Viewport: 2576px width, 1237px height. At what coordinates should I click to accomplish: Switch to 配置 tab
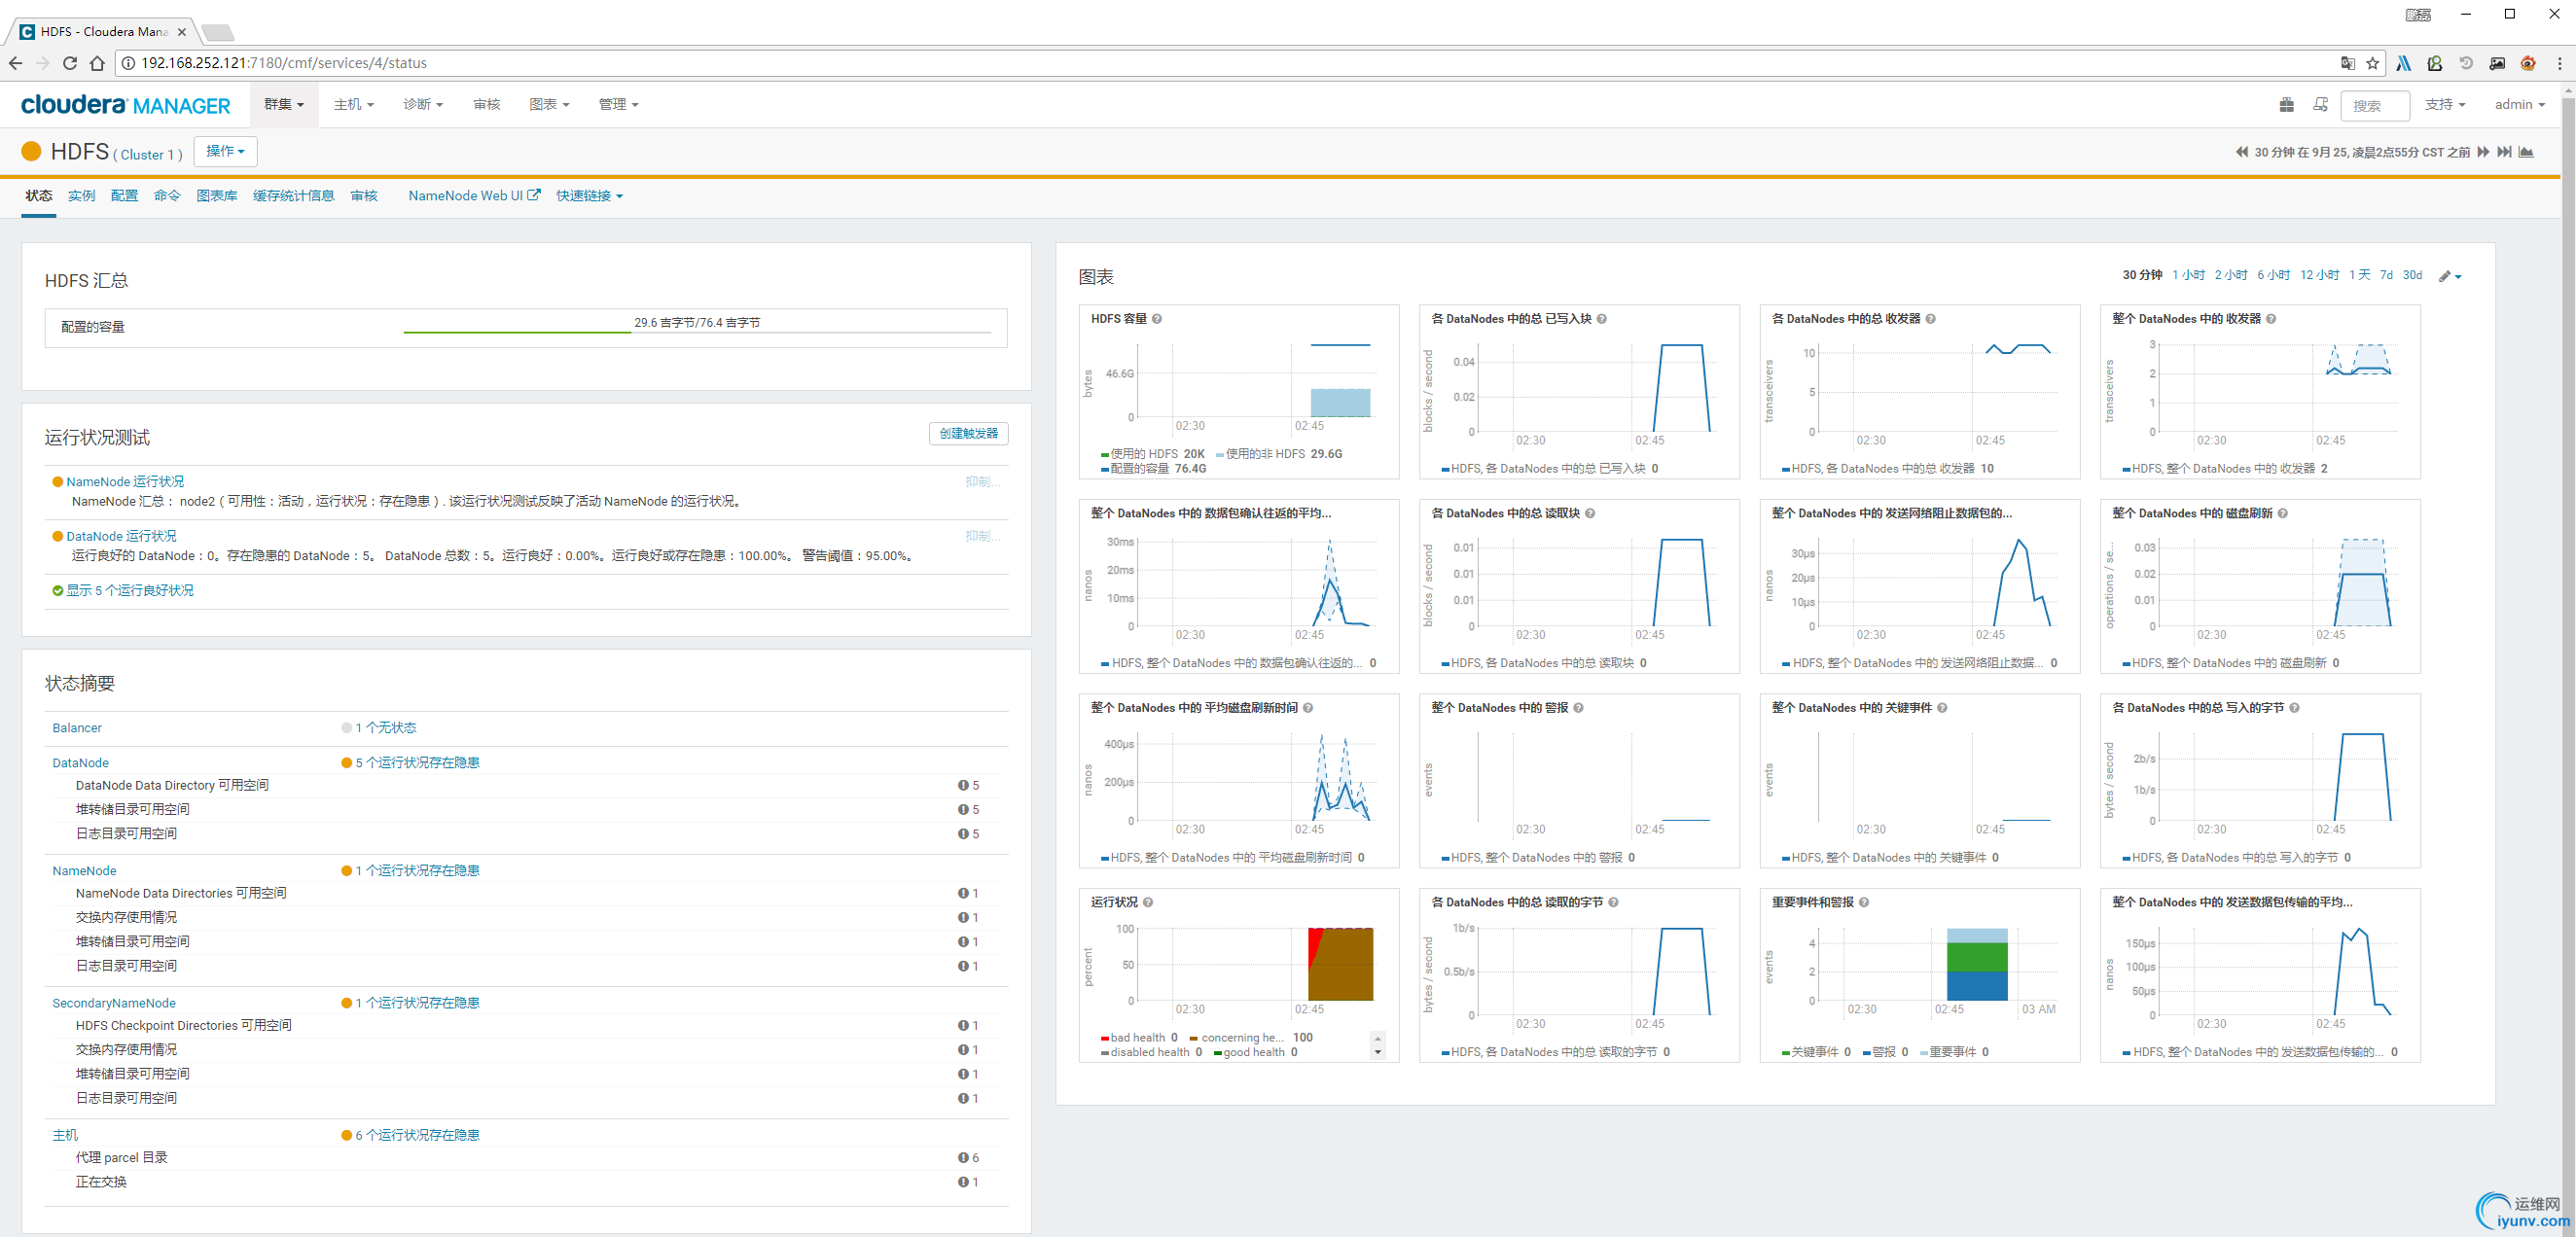click(x=124, y=196)
